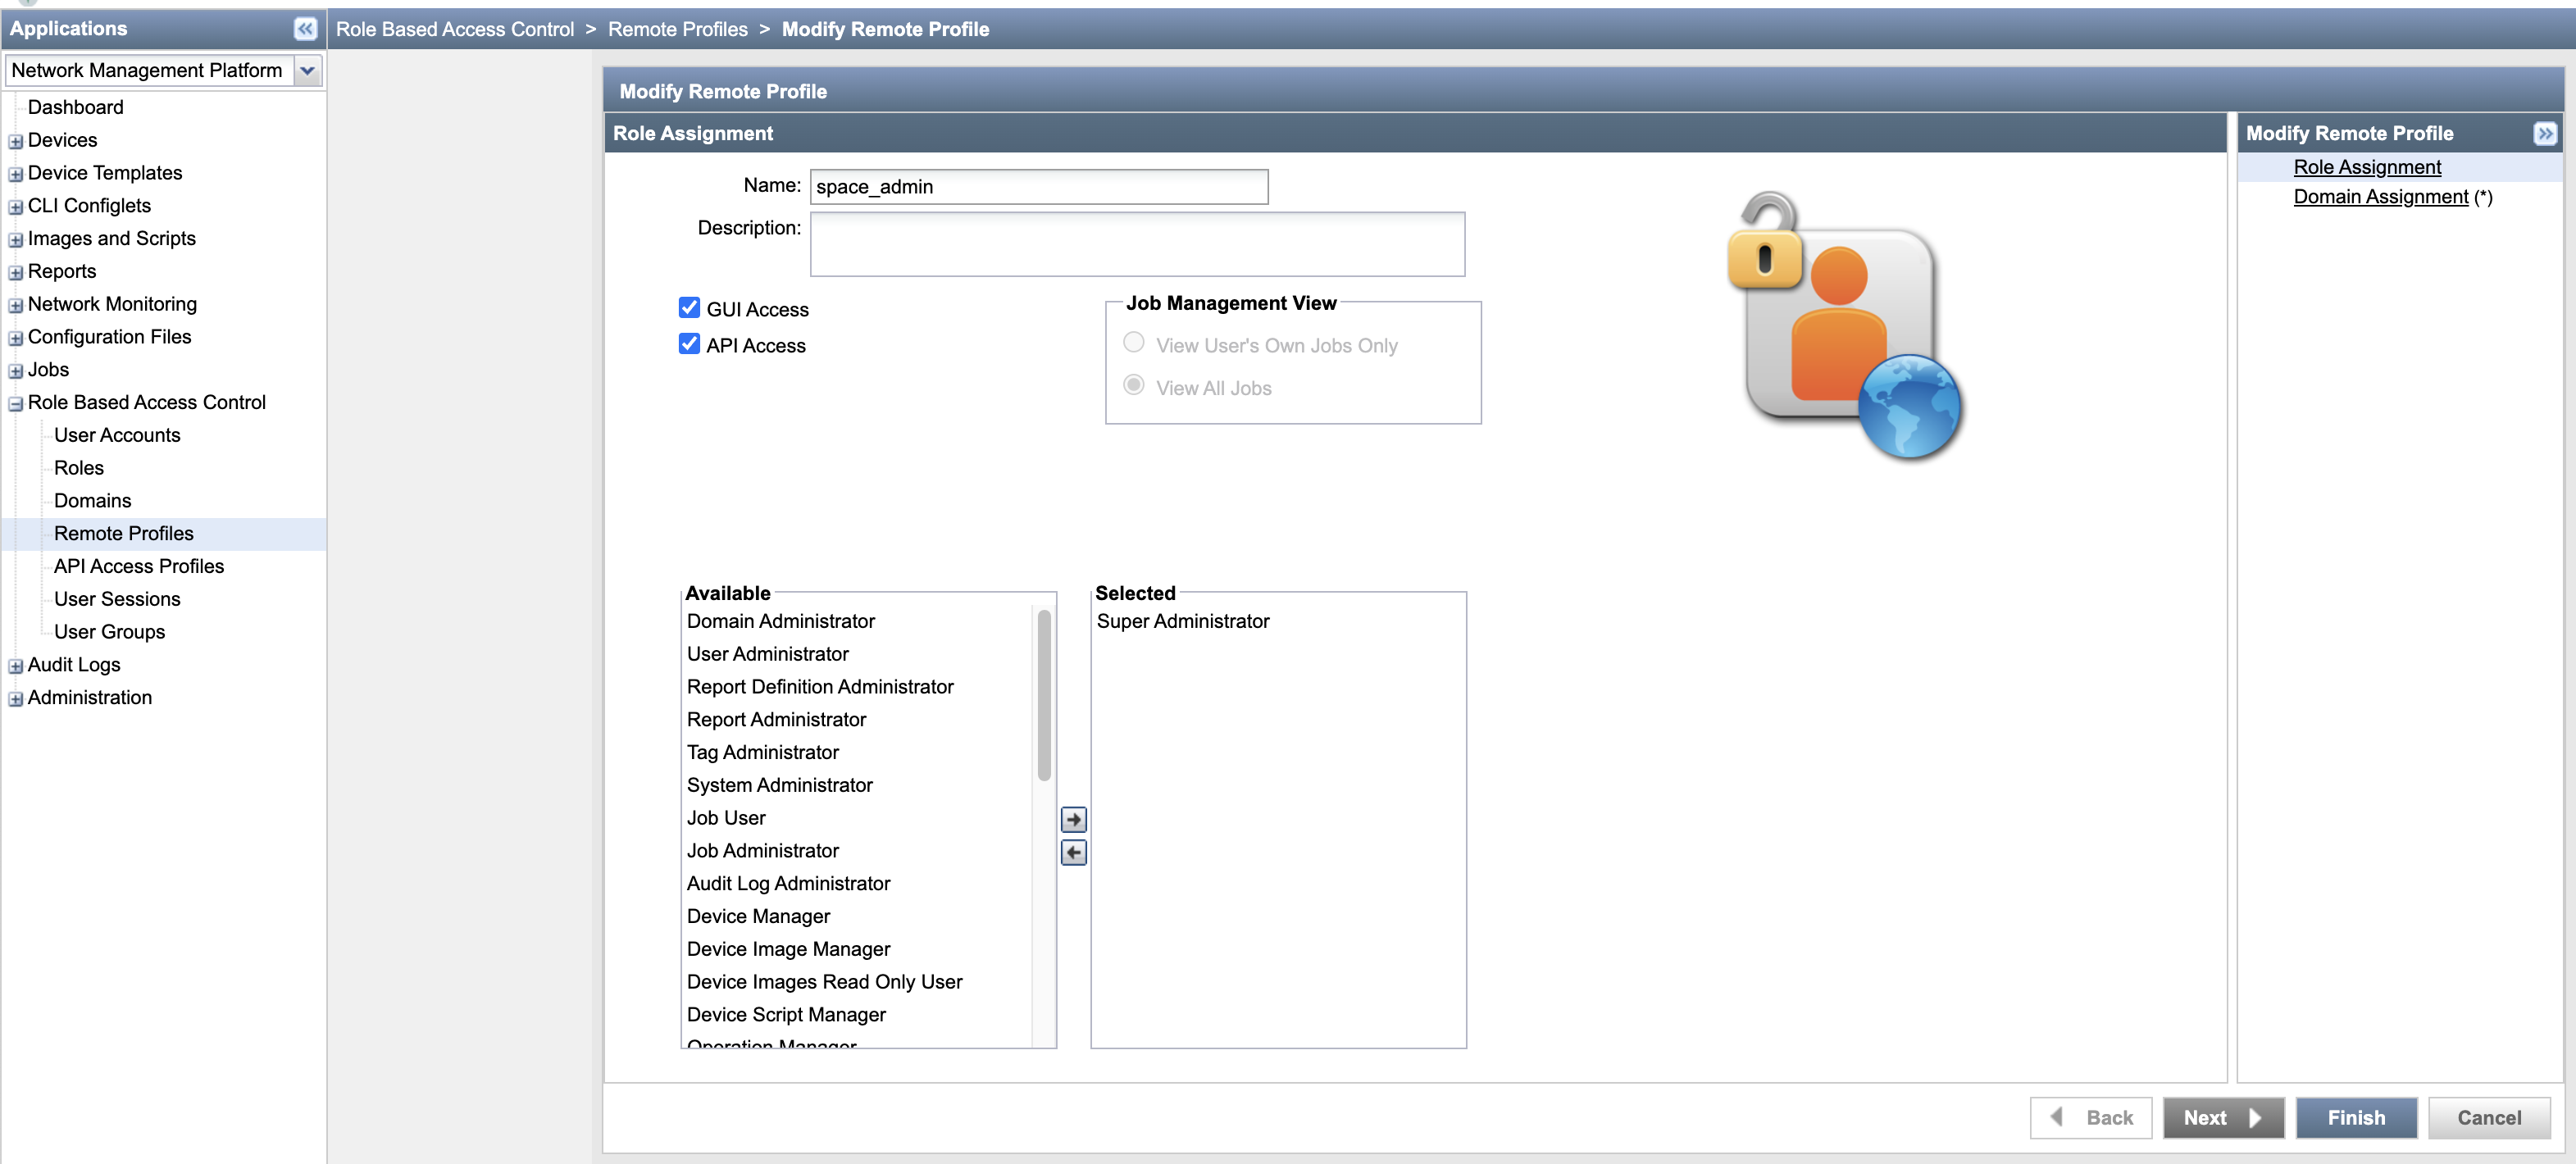Go to Role Based Access Control breadcrumb
This screenshot has height=1164, width=2576.
coord(455,29)
